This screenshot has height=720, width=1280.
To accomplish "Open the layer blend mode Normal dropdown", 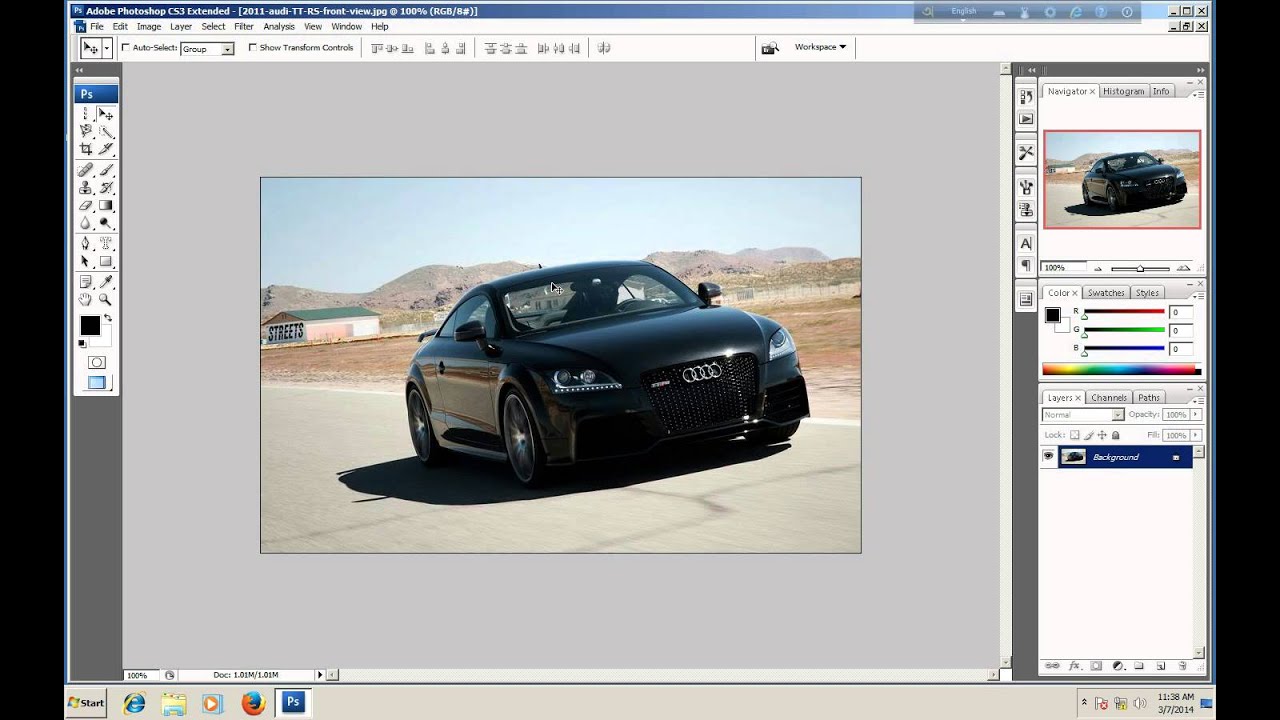I will 1083,414.
